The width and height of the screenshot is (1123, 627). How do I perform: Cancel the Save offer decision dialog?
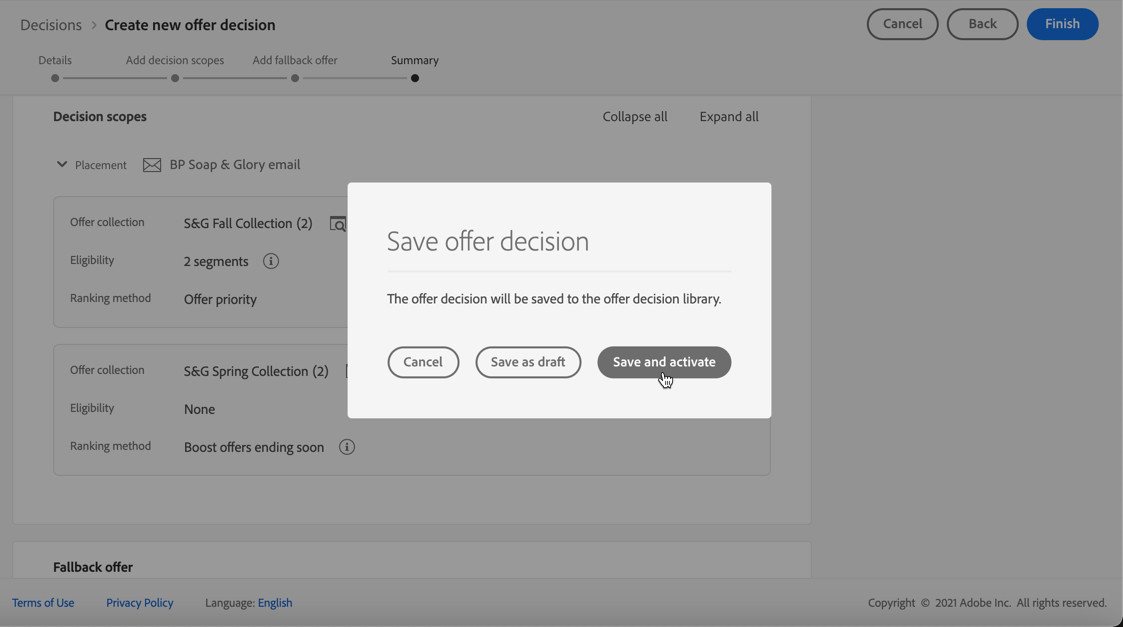point(423,362)
